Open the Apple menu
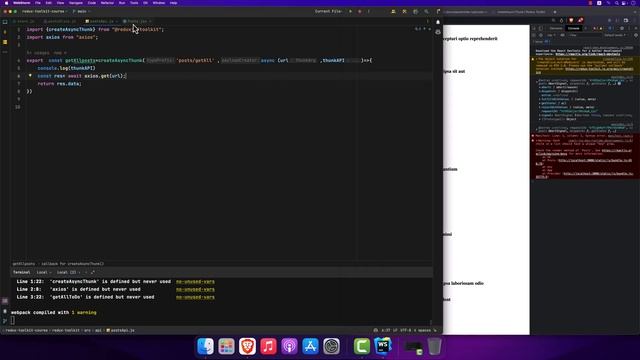Screen dimensions: 640x360 coord(6,3)
